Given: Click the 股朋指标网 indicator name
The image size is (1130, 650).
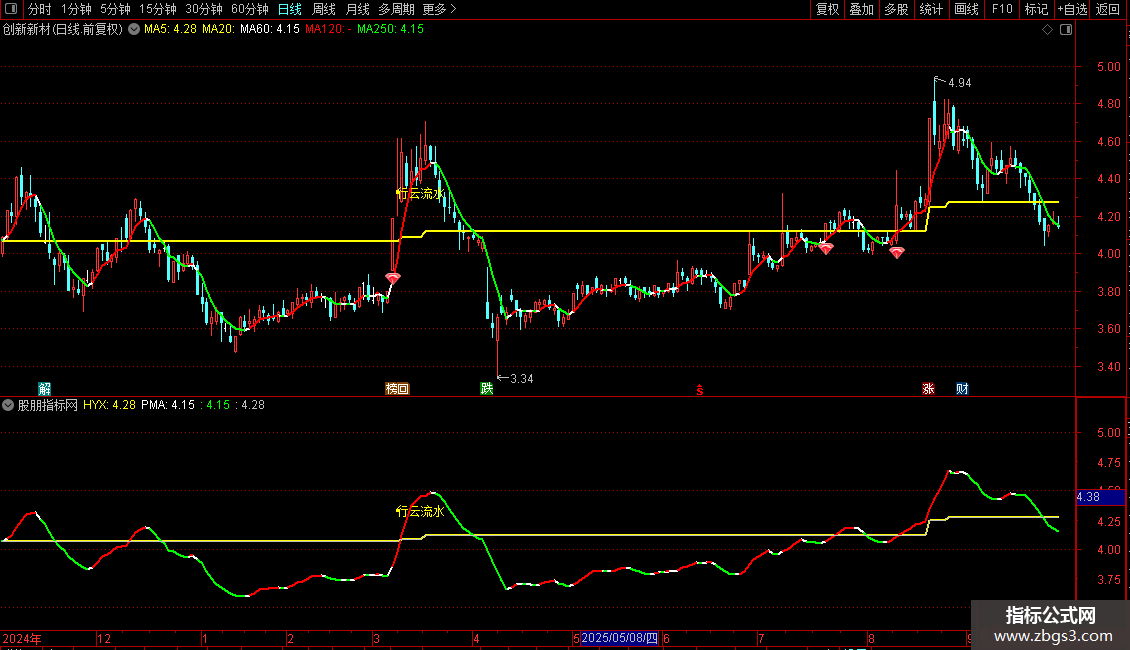Looking at the screenshot, I should click(48, 405).
